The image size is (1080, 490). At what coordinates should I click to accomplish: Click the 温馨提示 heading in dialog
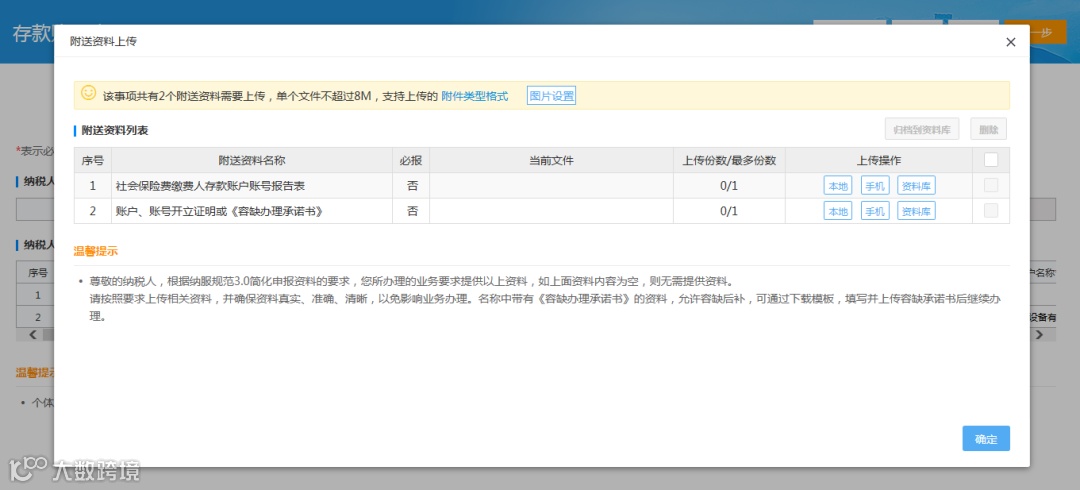pos(96,252)
